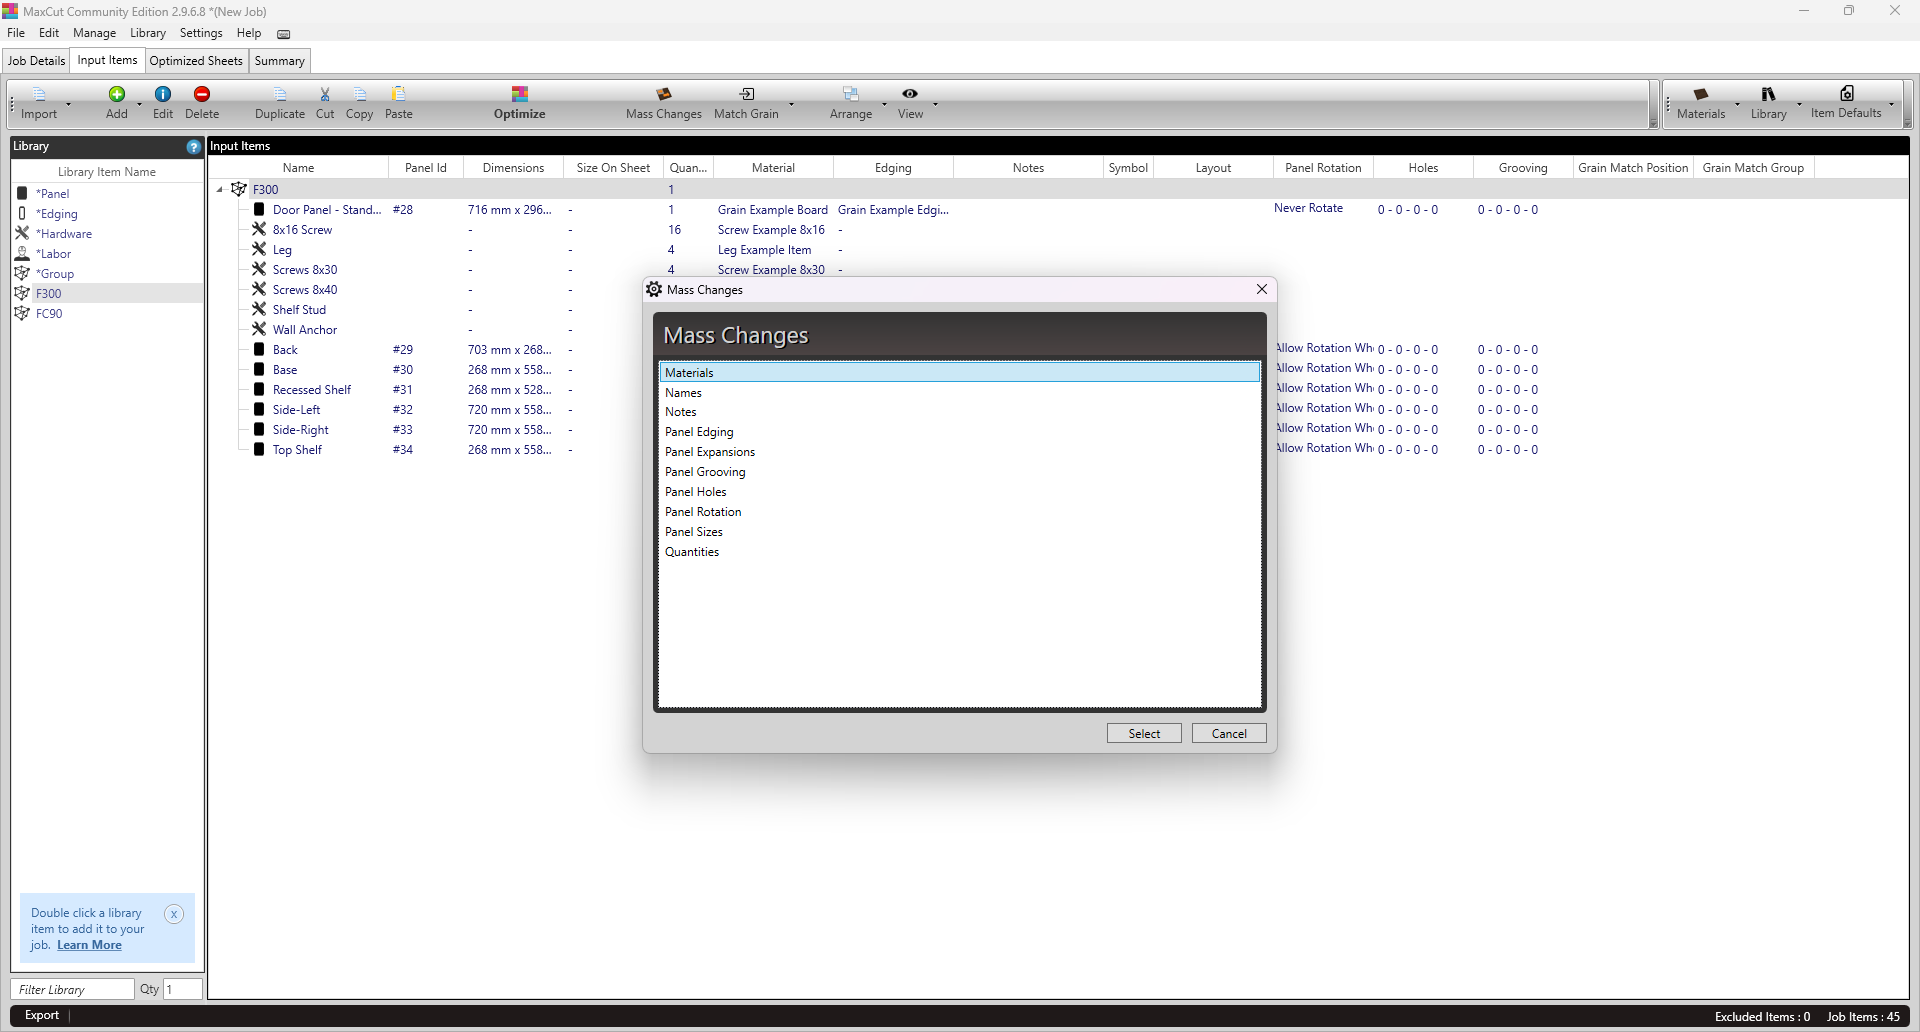Follow the Learn More link

(x=89, y=945)
